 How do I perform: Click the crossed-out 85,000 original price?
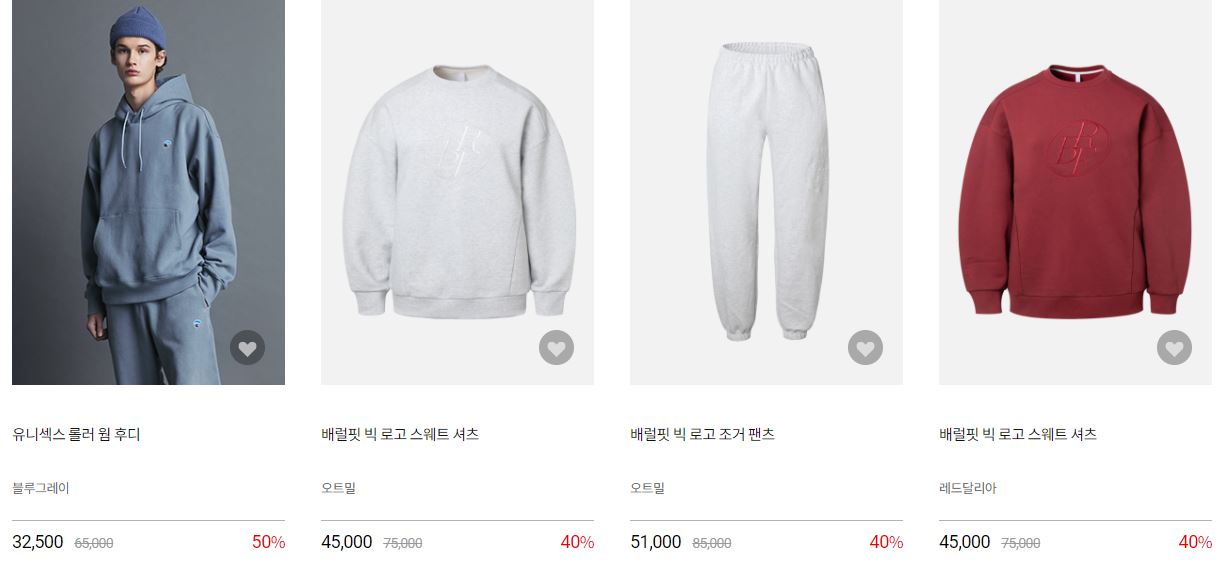(x=712, y=543)
